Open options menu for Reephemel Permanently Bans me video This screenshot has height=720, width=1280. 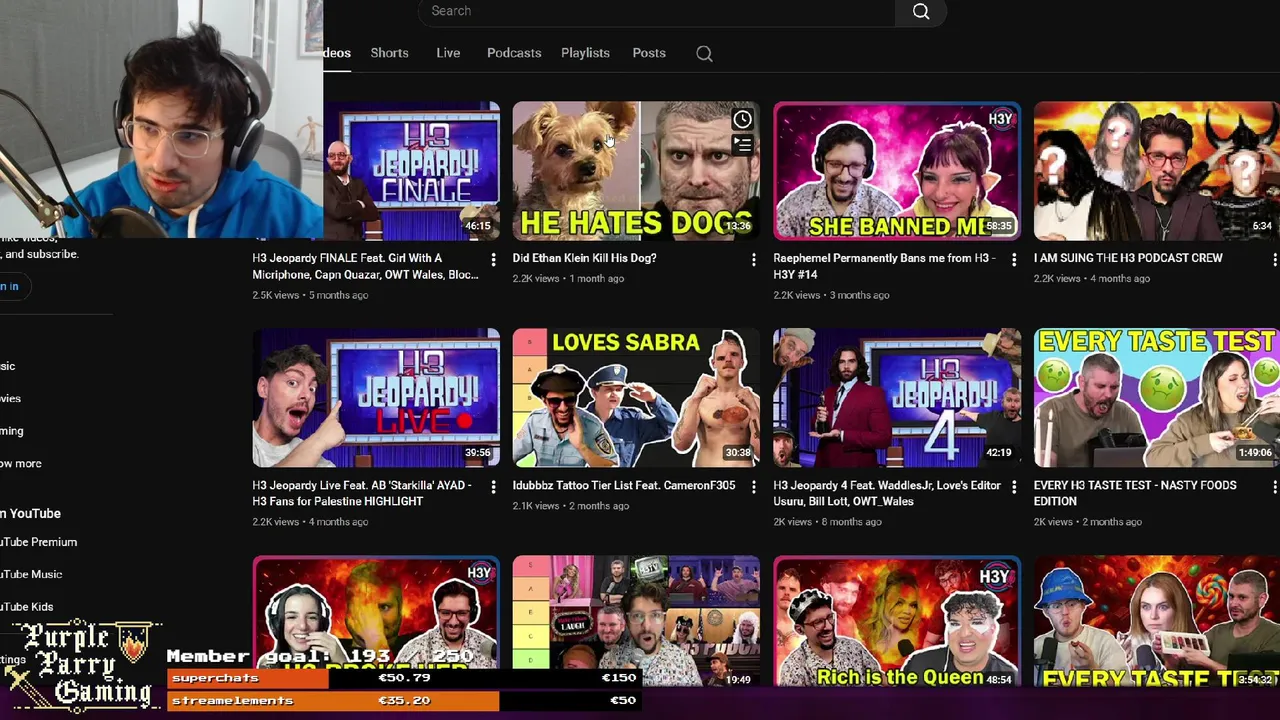point(1014,260)
